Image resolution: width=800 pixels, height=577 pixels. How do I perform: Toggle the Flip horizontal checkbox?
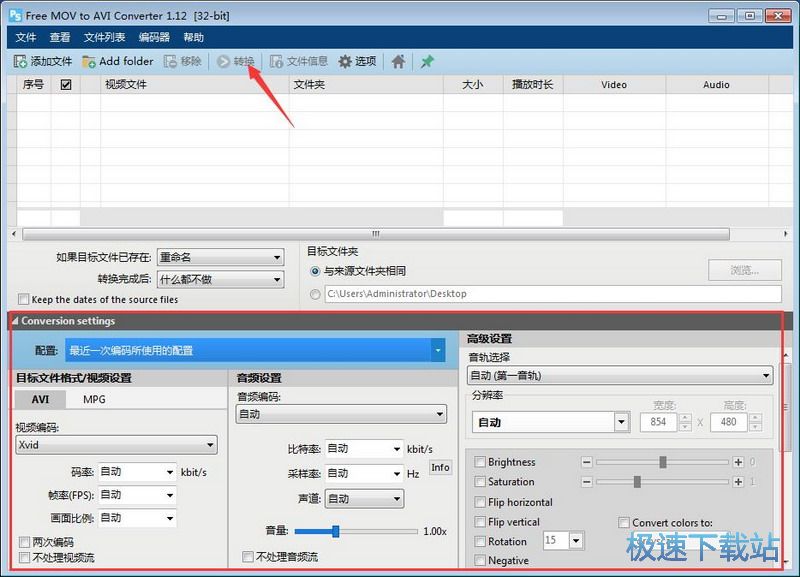coord(479,502)
